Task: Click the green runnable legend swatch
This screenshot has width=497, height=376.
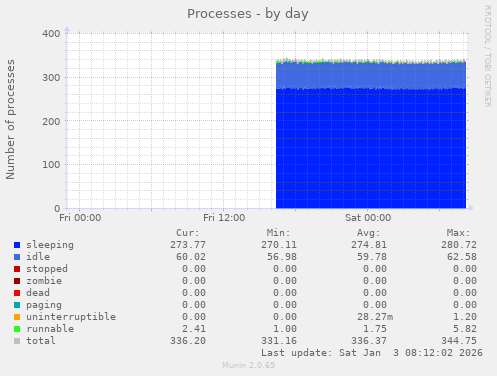Action: 17,329
